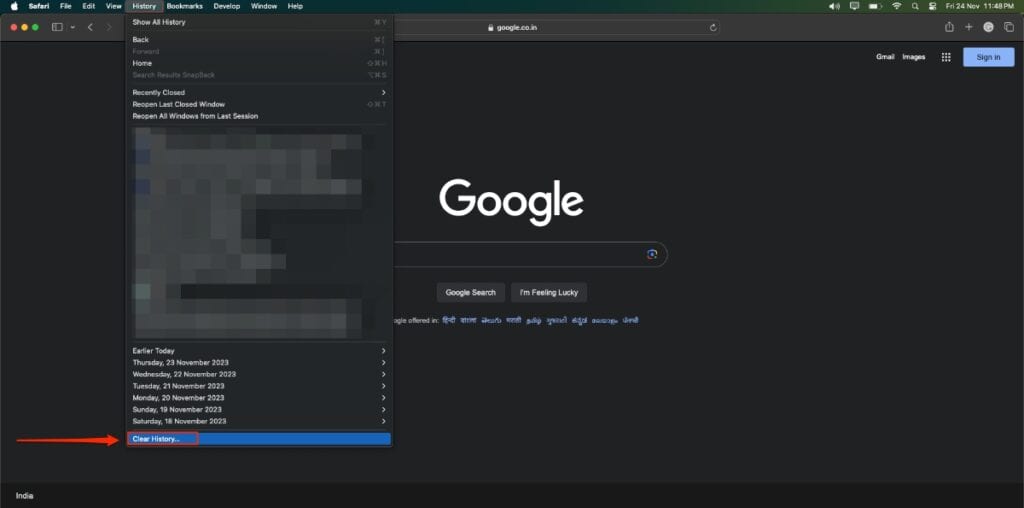Click the Wi-Fi icon in menu bar

pos(897,6)
